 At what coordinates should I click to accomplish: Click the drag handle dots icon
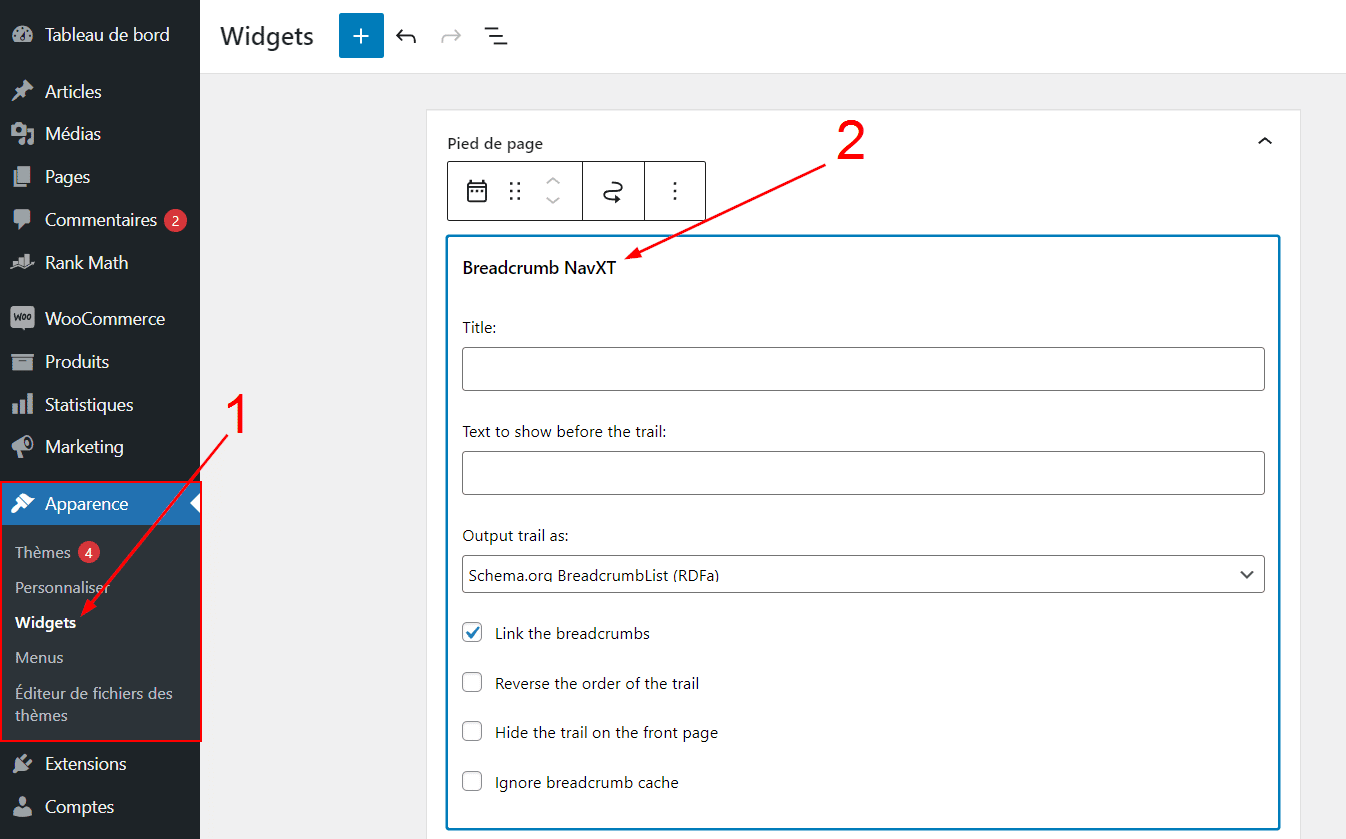(515, 191)
